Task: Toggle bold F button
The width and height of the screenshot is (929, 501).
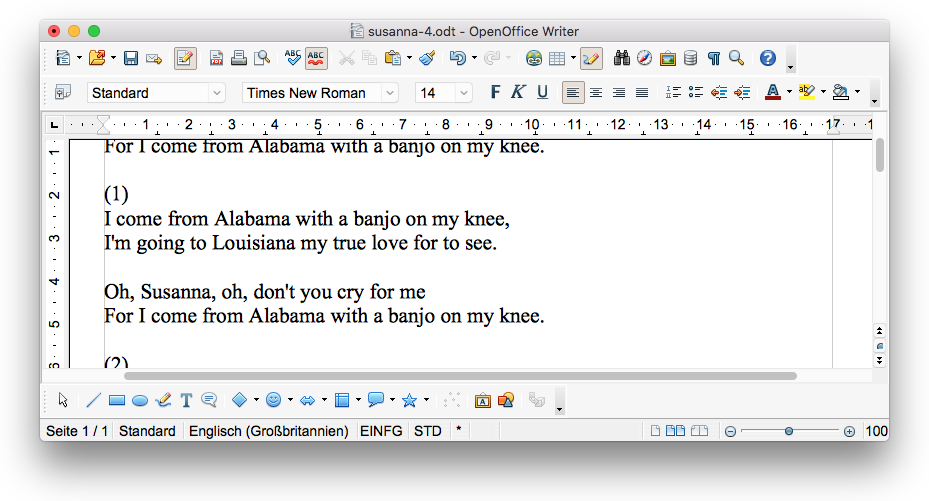Action: coord(495,92)
